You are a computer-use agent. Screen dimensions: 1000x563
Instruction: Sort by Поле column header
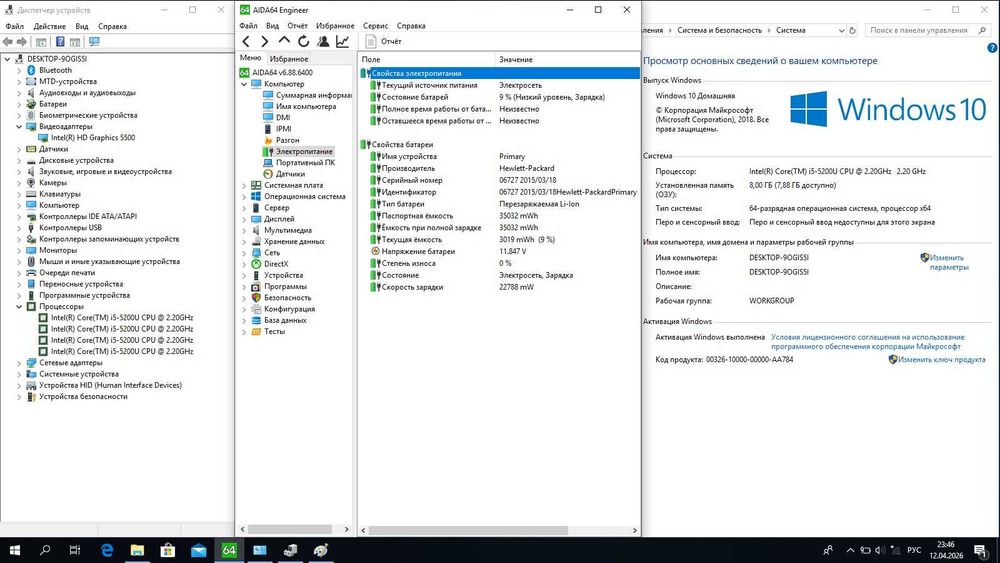(426, 59)
